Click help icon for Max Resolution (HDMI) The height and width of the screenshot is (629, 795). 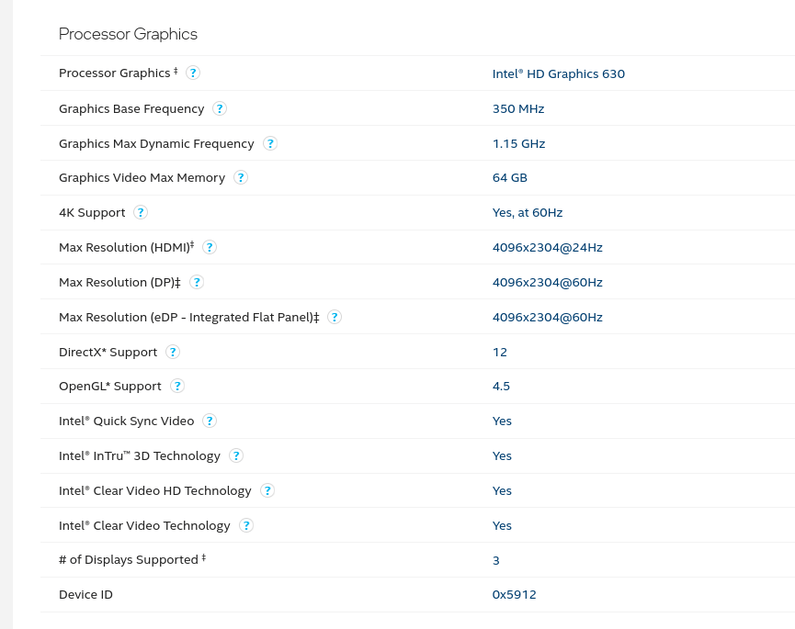[x=210, y=247]
